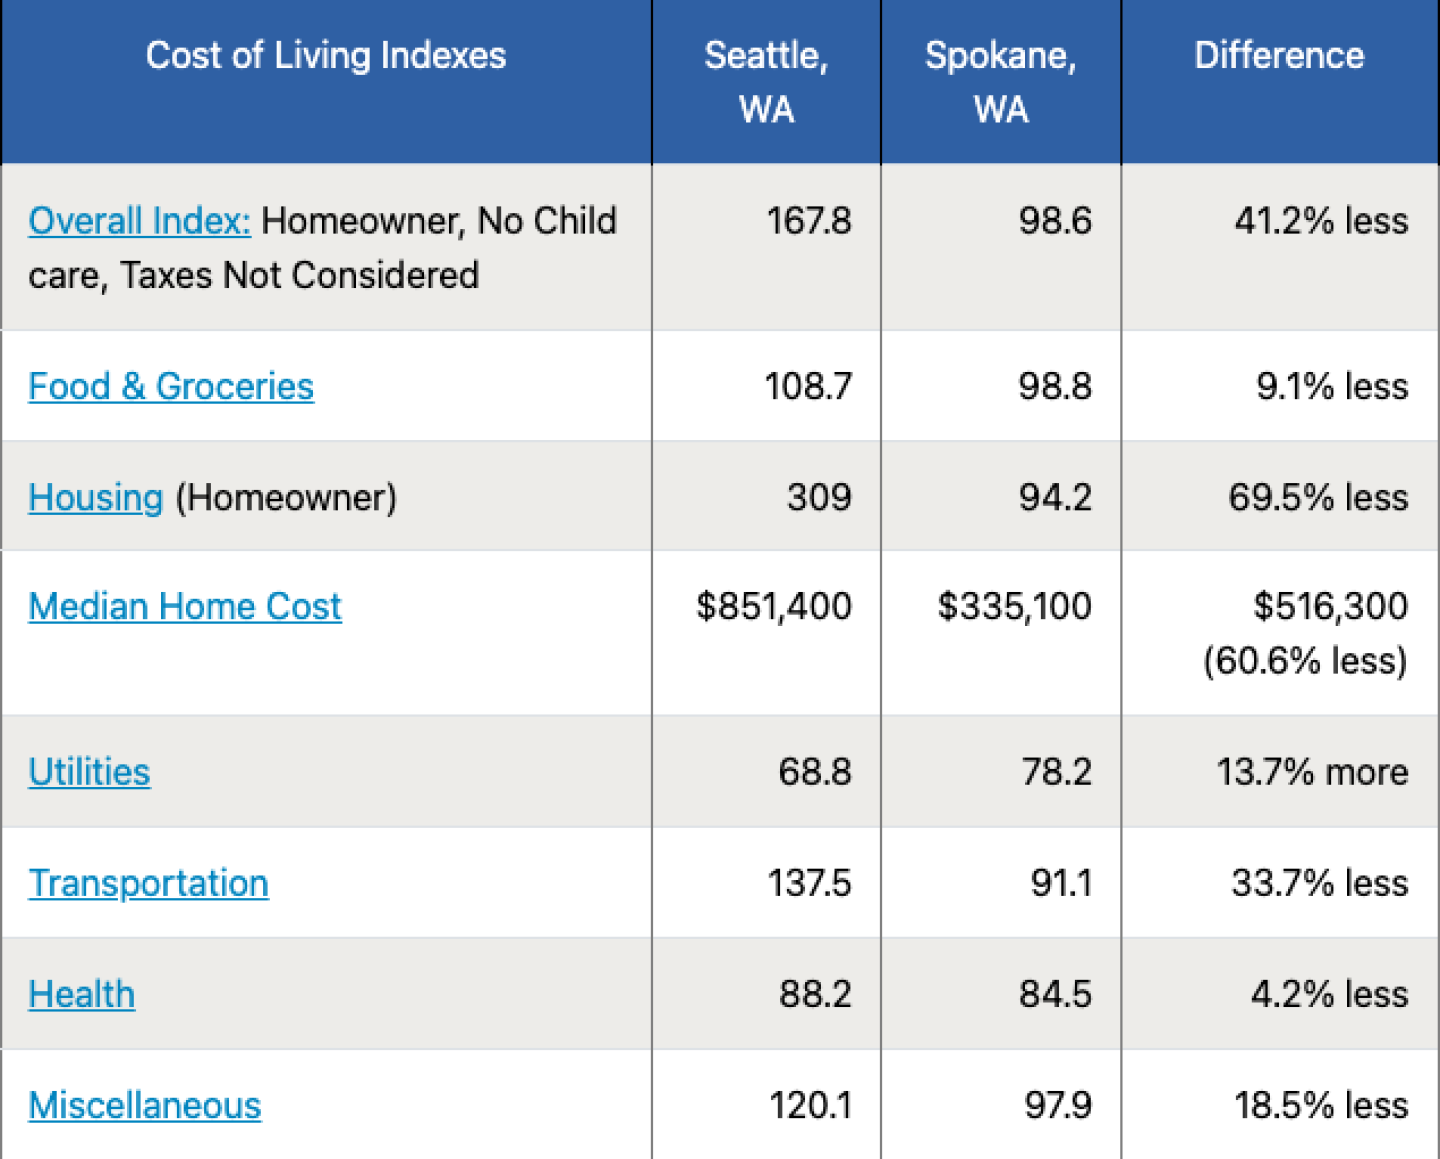Select the Miscellaneous link

pyautogui.click(x=145, y=1106)
